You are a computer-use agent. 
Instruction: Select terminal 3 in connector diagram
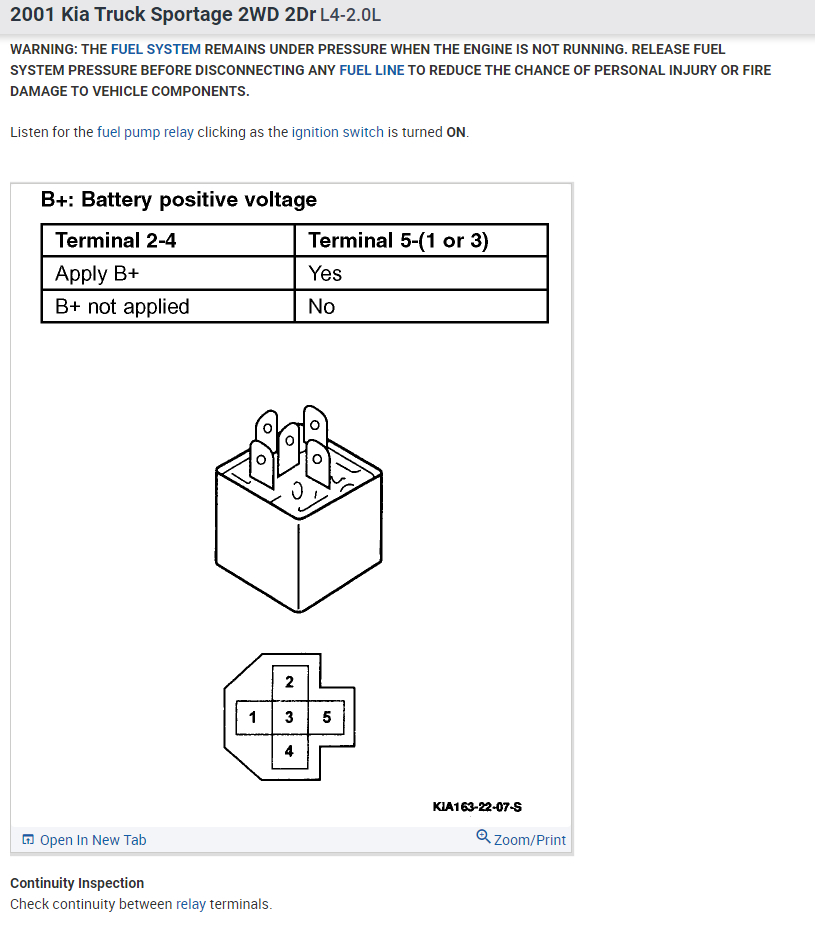pos(290,717)
